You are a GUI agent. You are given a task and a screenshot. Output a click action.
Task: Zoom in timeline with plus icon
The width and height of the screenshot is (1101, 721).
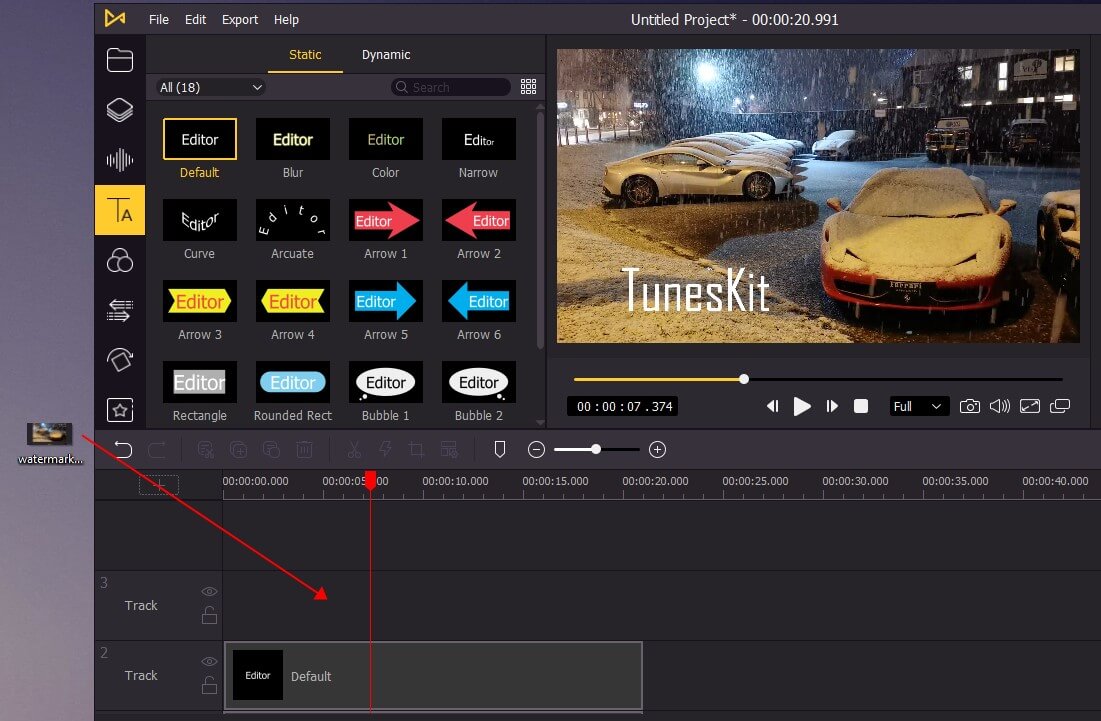(657, 449)
